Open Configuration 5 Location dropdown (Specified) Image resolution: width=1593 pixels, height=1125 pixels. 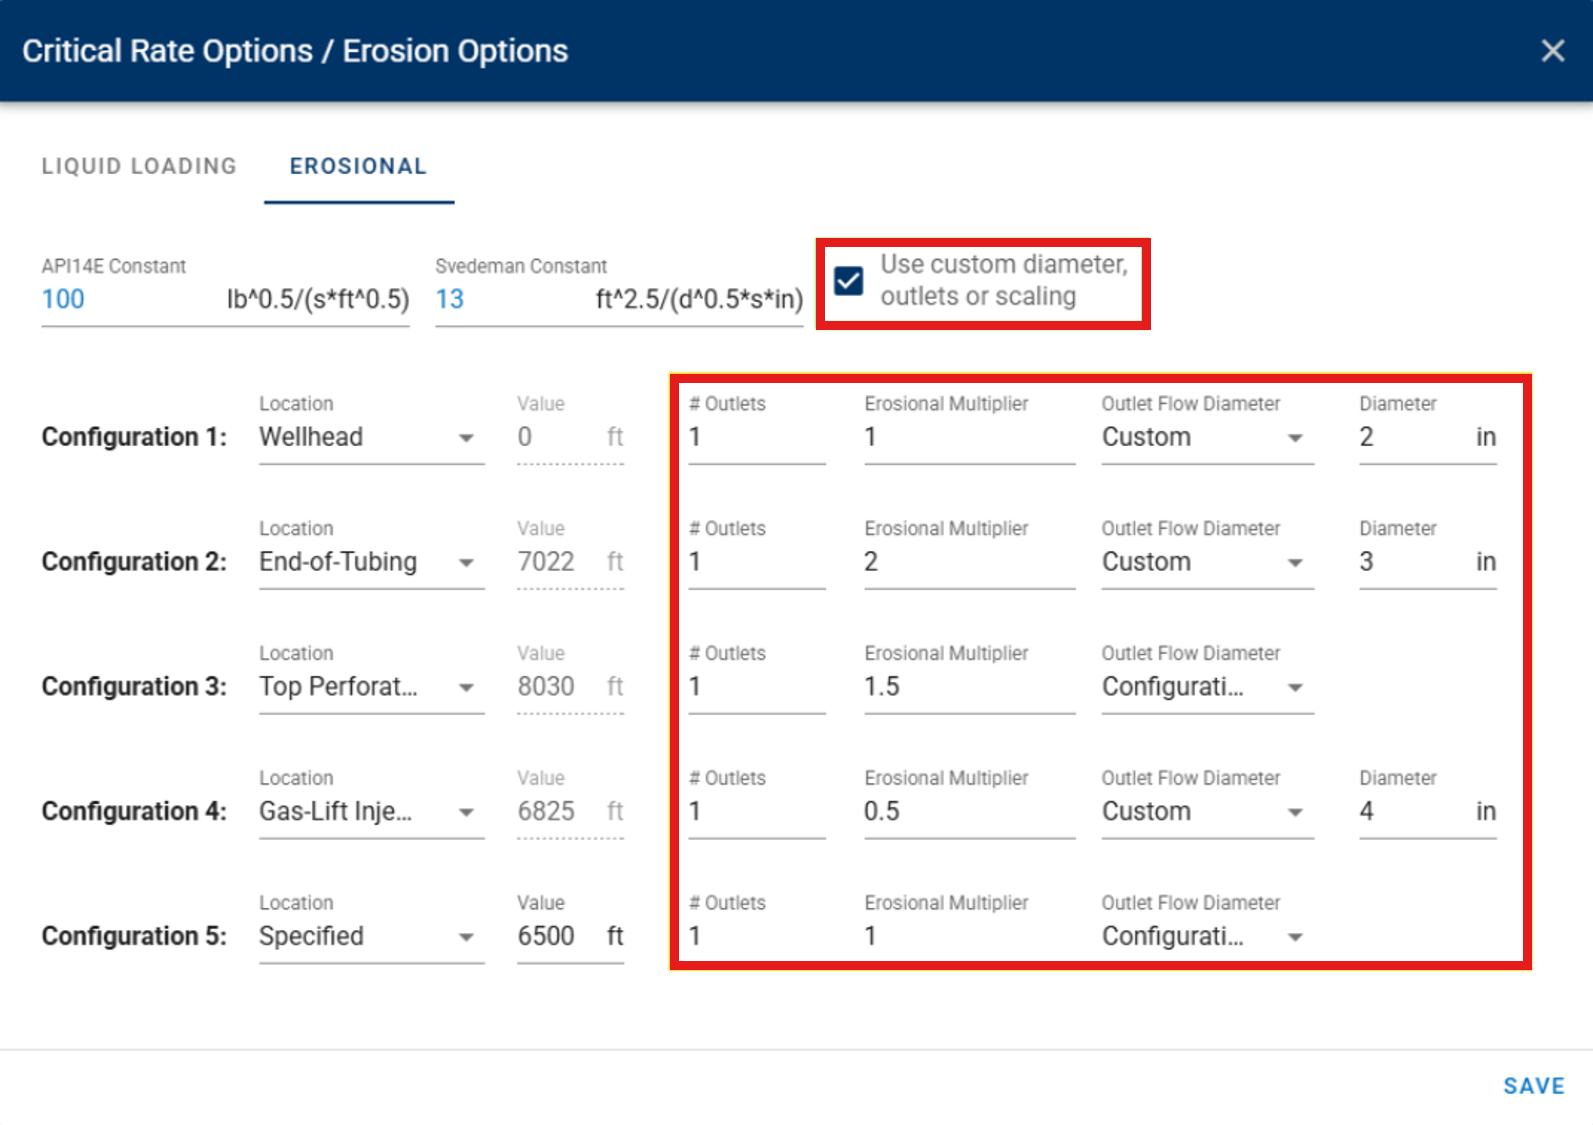[371, 937]
